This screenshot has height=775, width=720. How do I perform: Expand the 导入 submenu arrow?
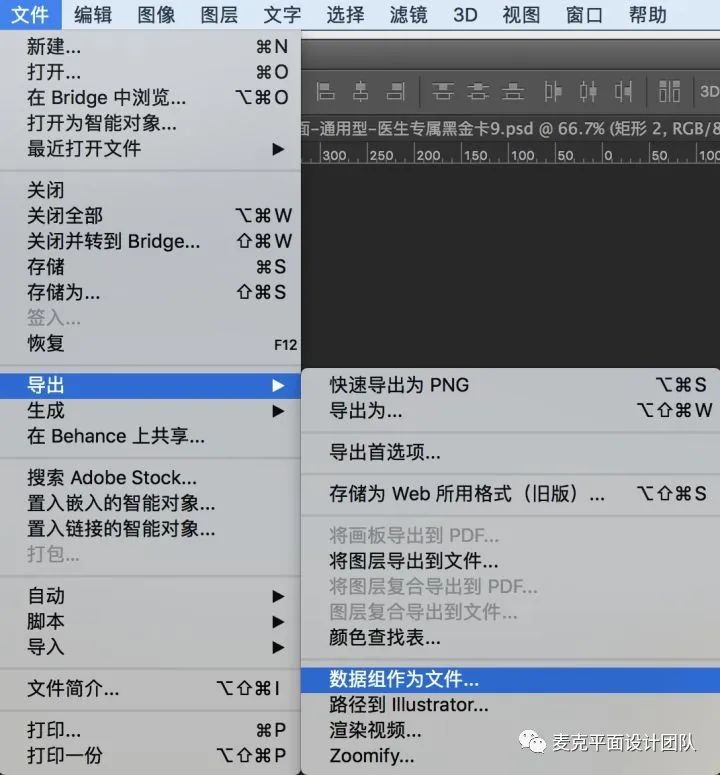(x=278, y=647)
